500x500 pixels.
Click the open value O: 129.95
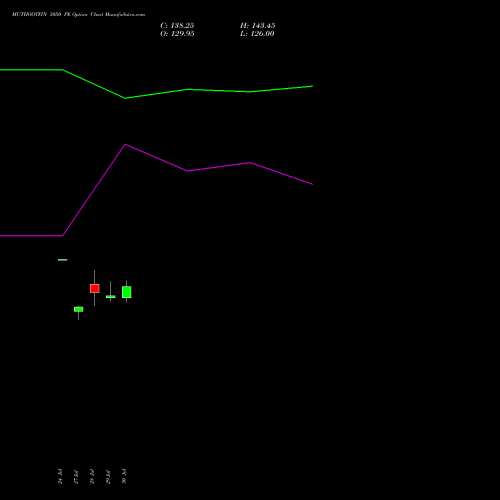(177, 34)
